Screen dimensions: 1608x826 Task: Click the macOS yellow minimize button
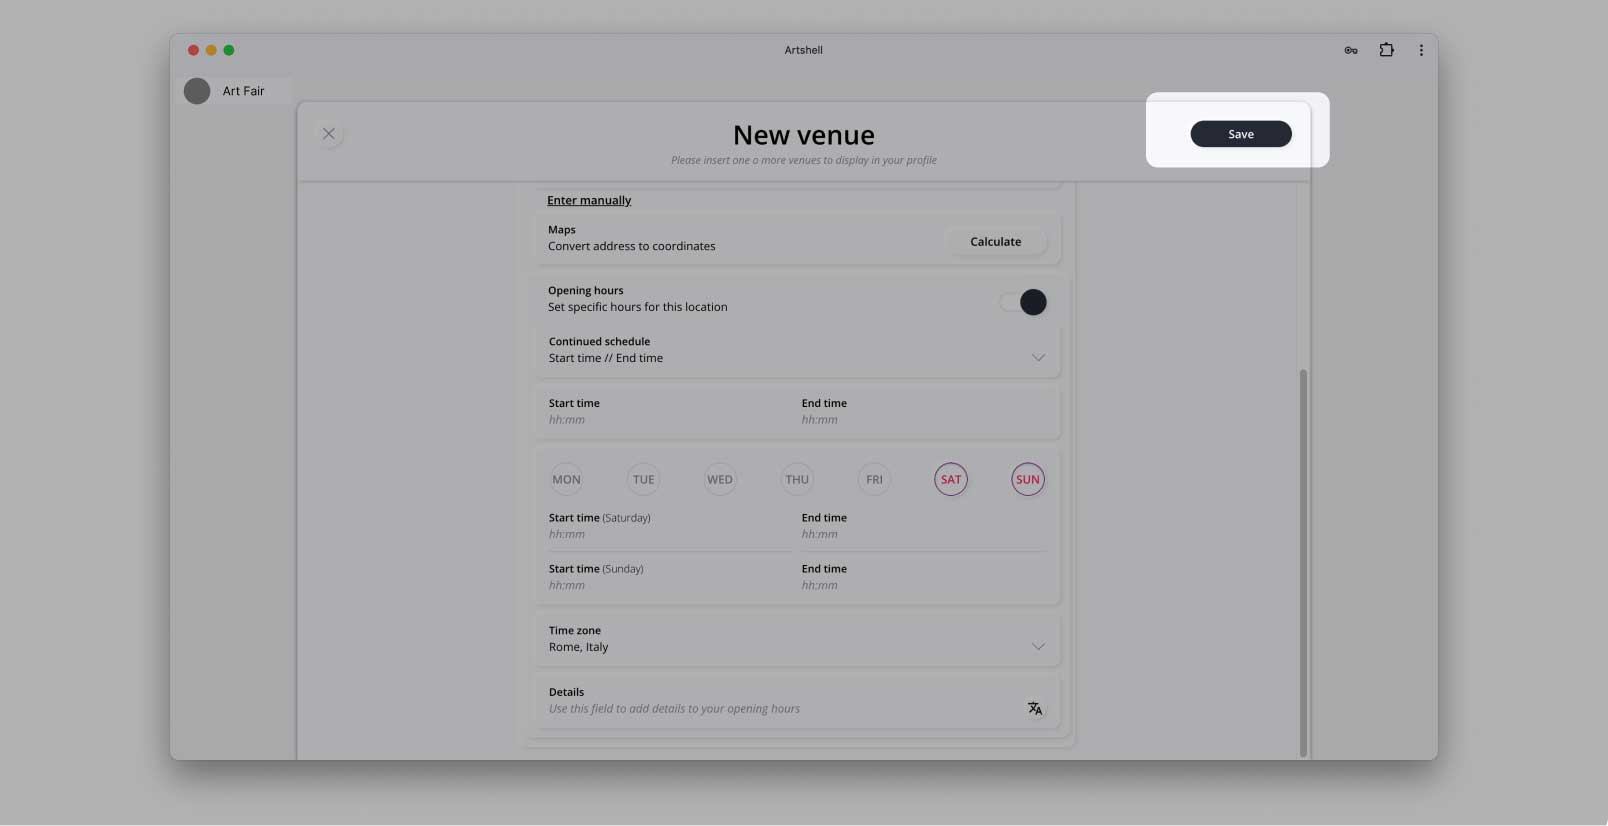click(211, 50)
